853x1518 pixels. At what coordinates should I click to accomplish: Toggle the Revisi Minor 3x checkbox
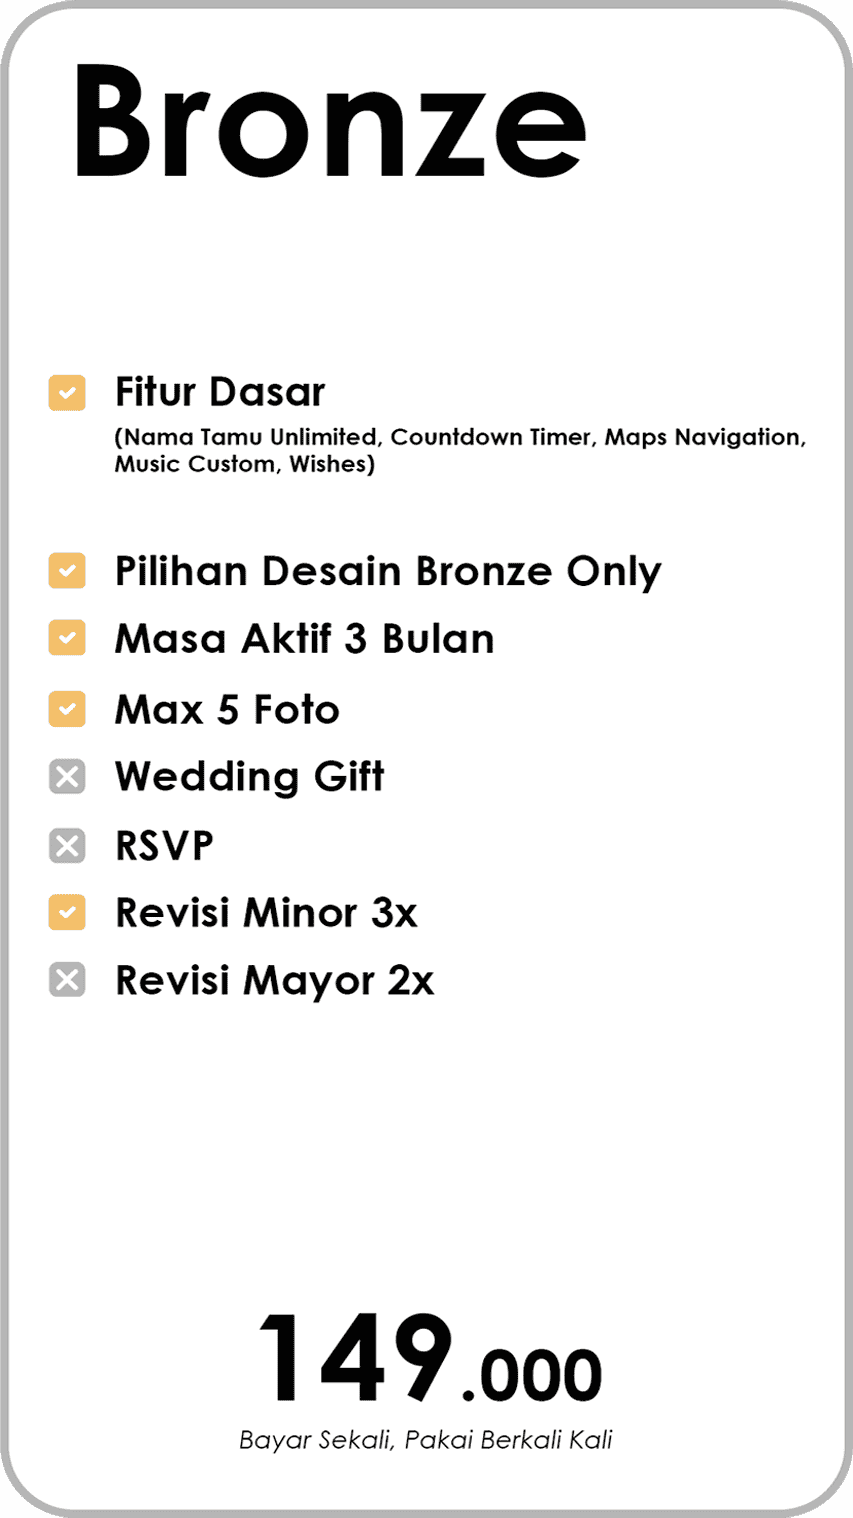pos(67,912)
